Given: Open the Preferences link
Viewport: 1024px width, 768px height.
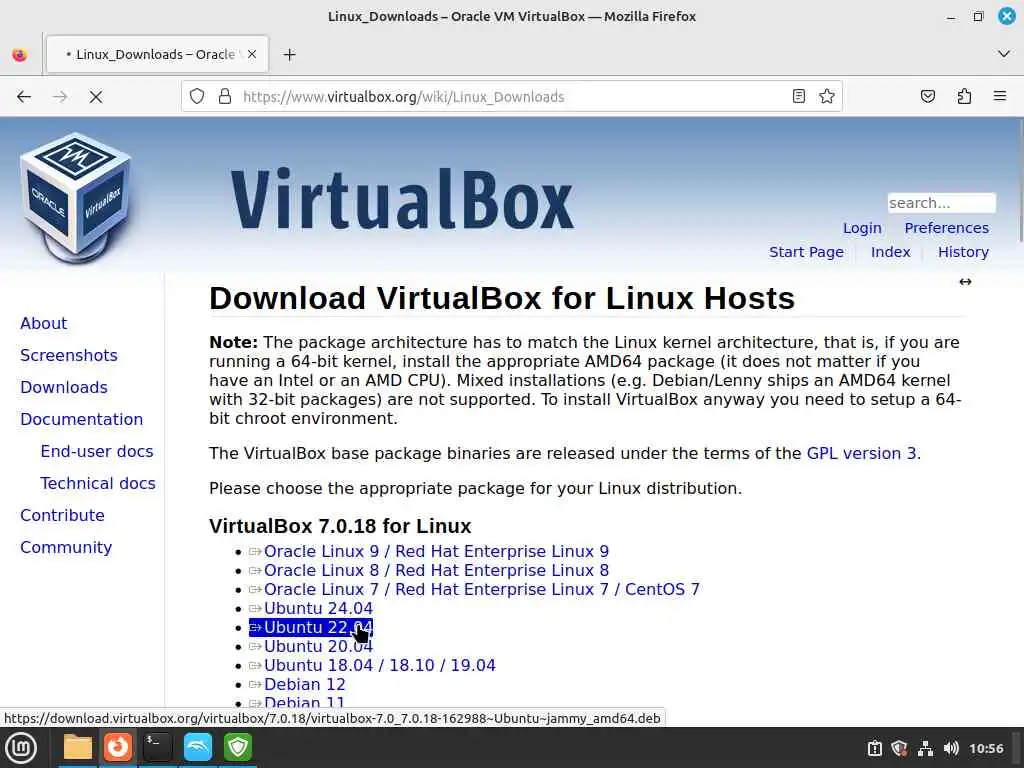Looking at the screenshot, I should 946,228.
